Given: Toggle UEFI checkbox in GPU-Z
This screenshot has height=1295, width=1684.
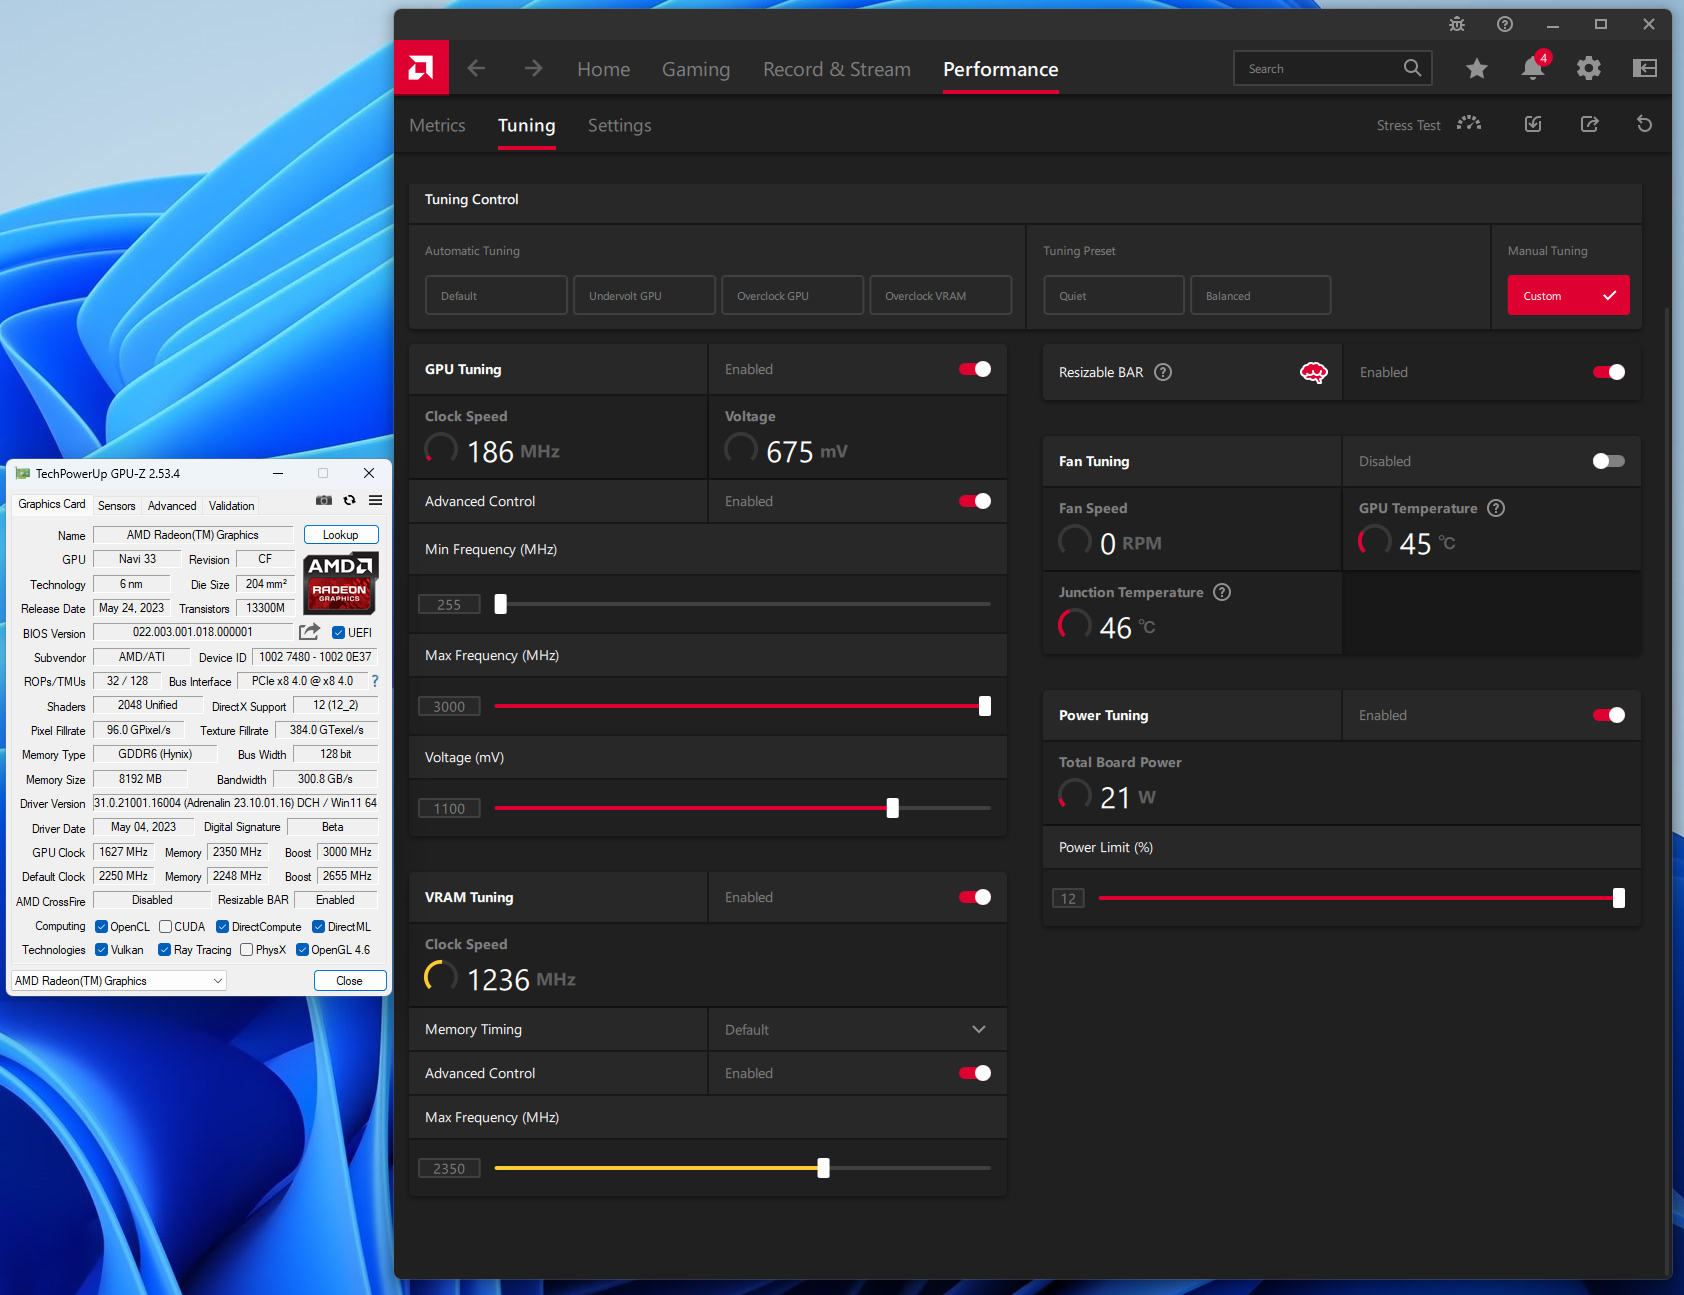Looking at the screenshot, I should [338, 632].
